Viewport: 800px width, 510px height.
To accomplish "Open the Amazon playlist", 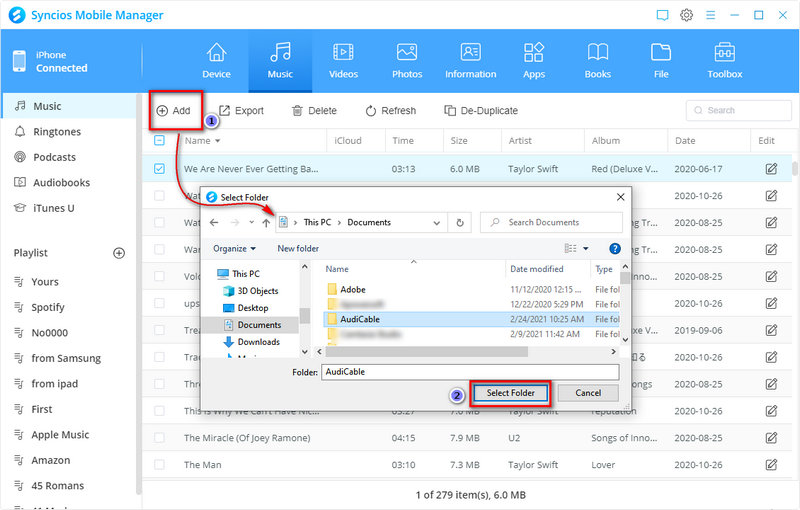I will pyautogui.click(x=51, y=460).
